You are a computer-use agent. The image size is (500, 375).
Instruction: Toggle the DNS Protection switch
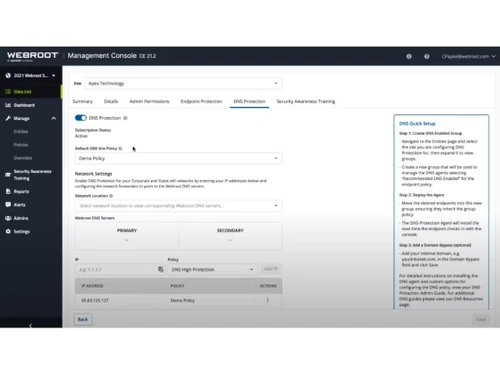tap(81, 118)
